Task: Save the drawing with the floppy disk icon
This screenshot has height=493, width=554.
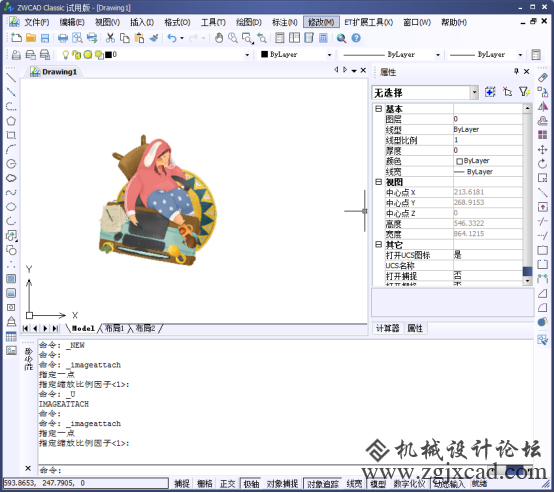Action: click(x=45, y=38)
